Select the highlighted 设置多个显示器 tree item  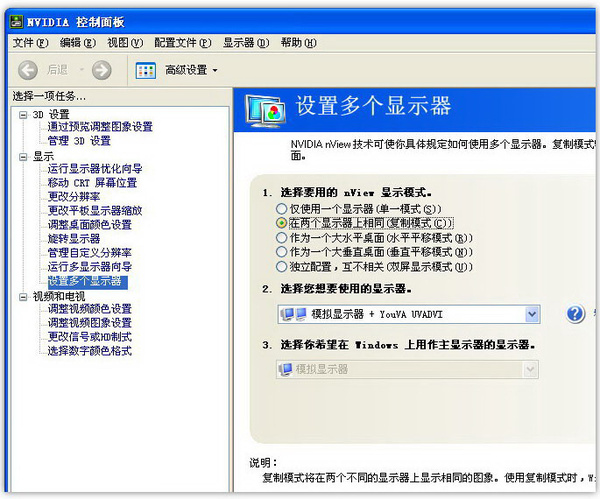88,281
